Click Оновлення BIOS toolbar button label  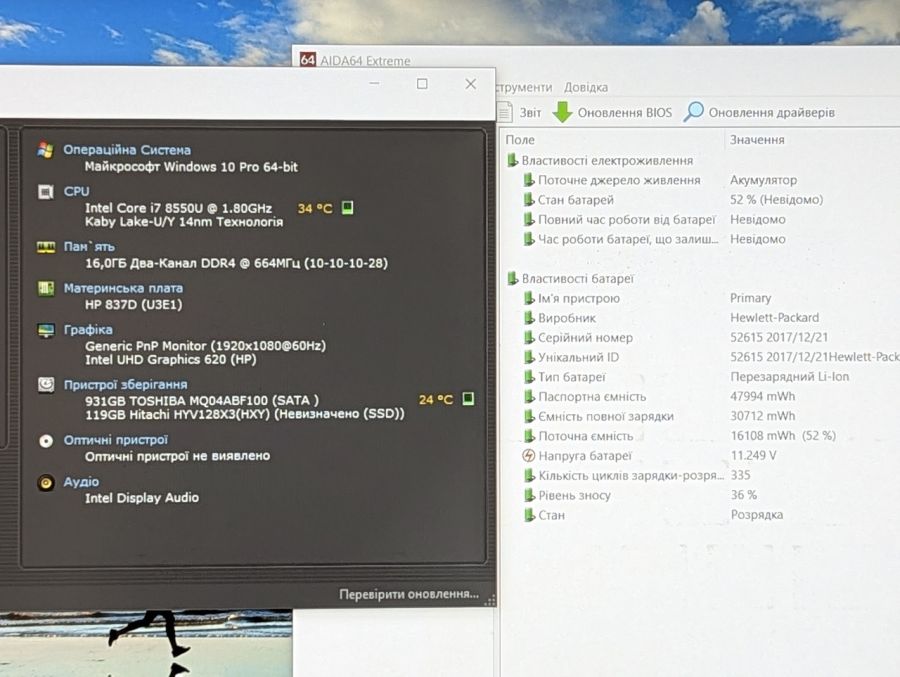point(624,113)
